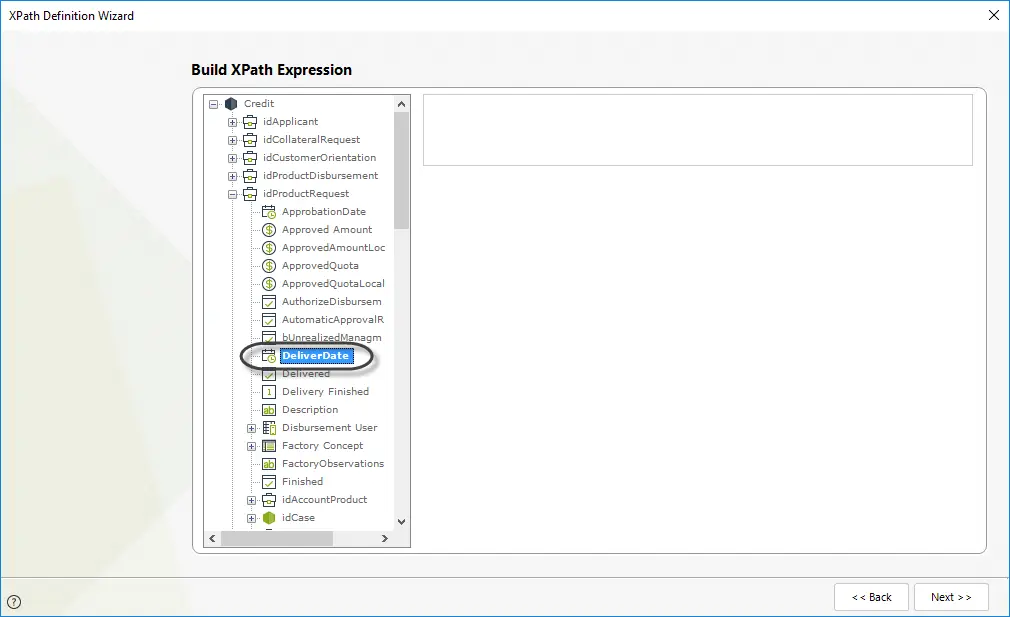
Task: Click the ApprobationDate calendar icon
Action: click(269, 212)
